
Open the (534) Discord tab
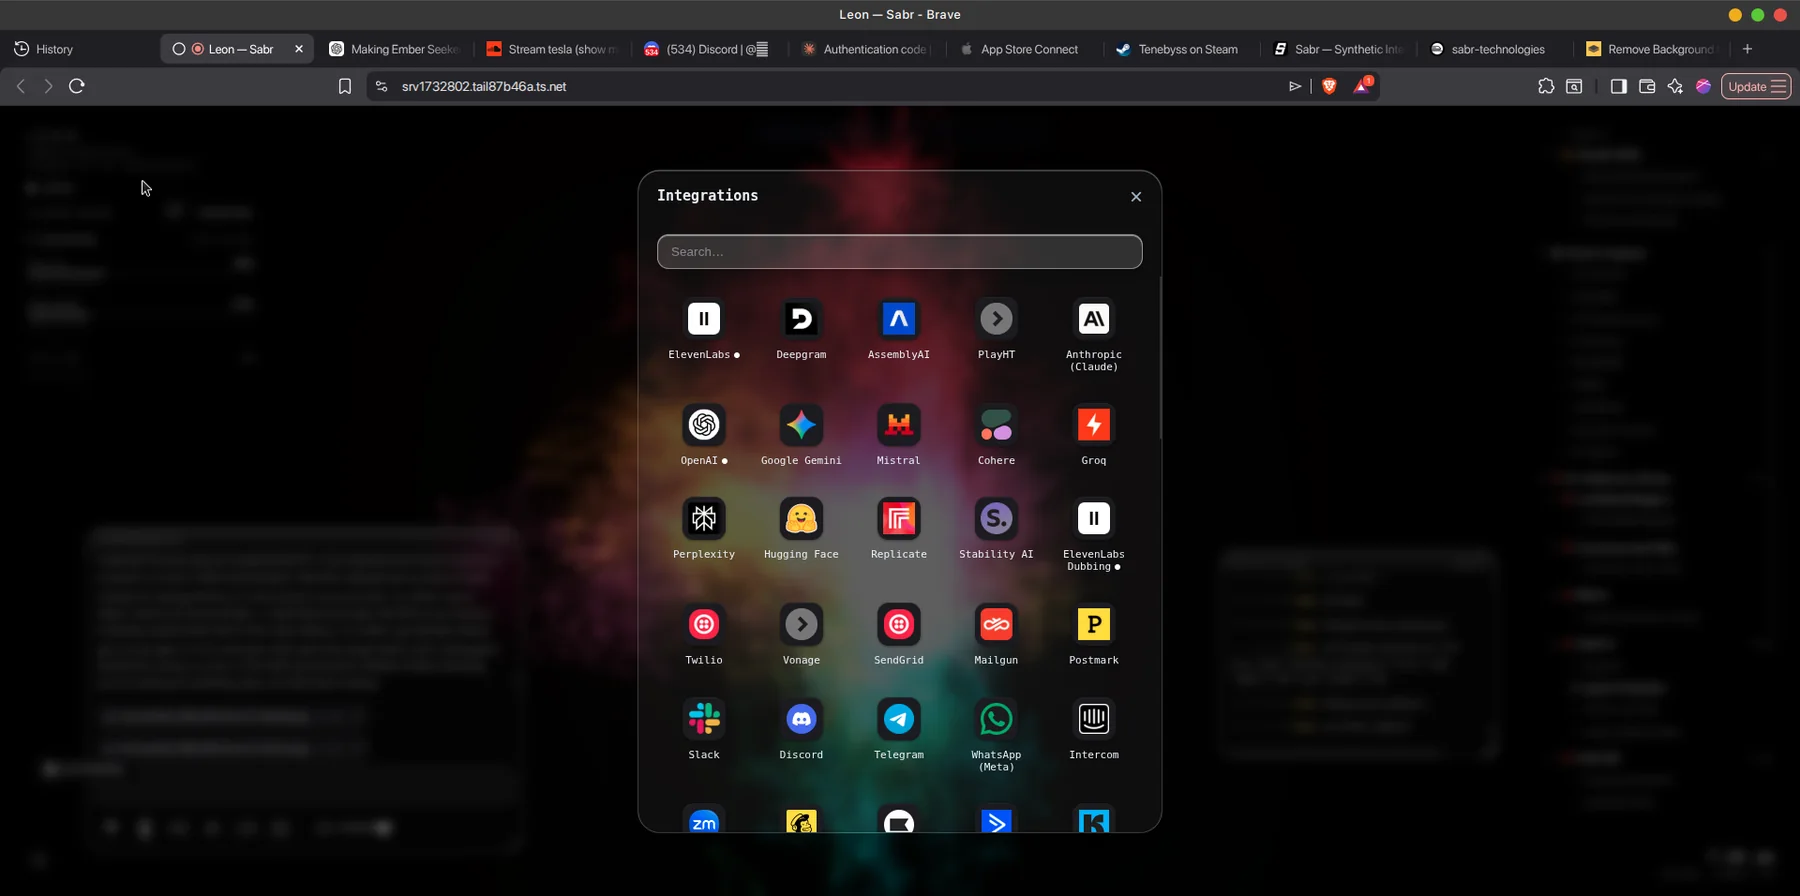tap(709, 49)
